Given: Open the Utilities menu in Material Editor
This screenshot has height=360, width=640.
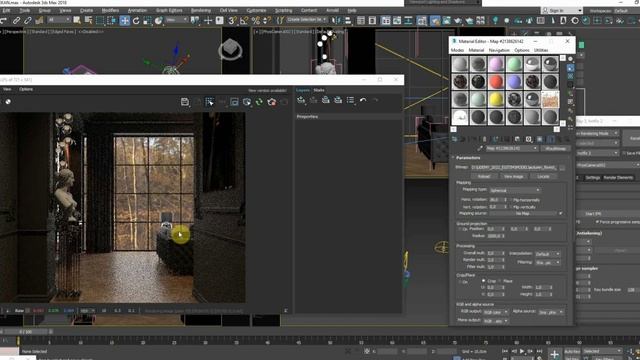Looking at the screenshot, I should 541,50.
